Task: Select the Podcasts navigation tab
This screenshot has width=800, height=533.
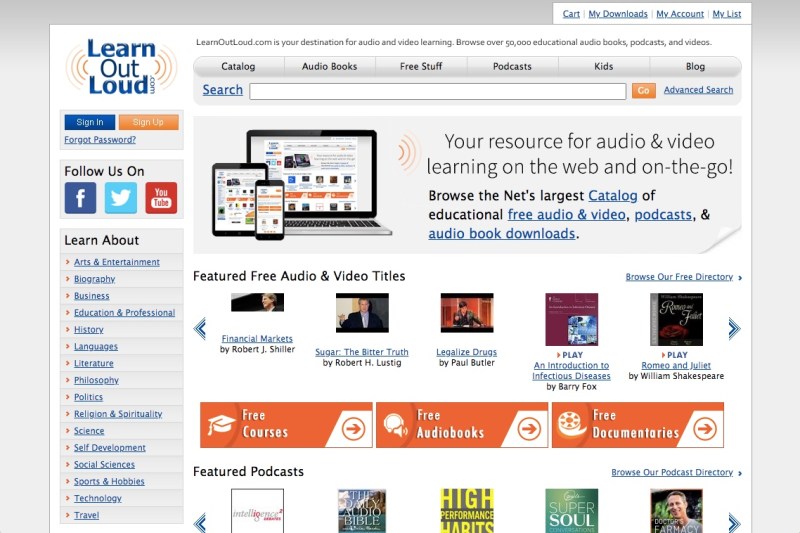Action: [x=512, y=66]
